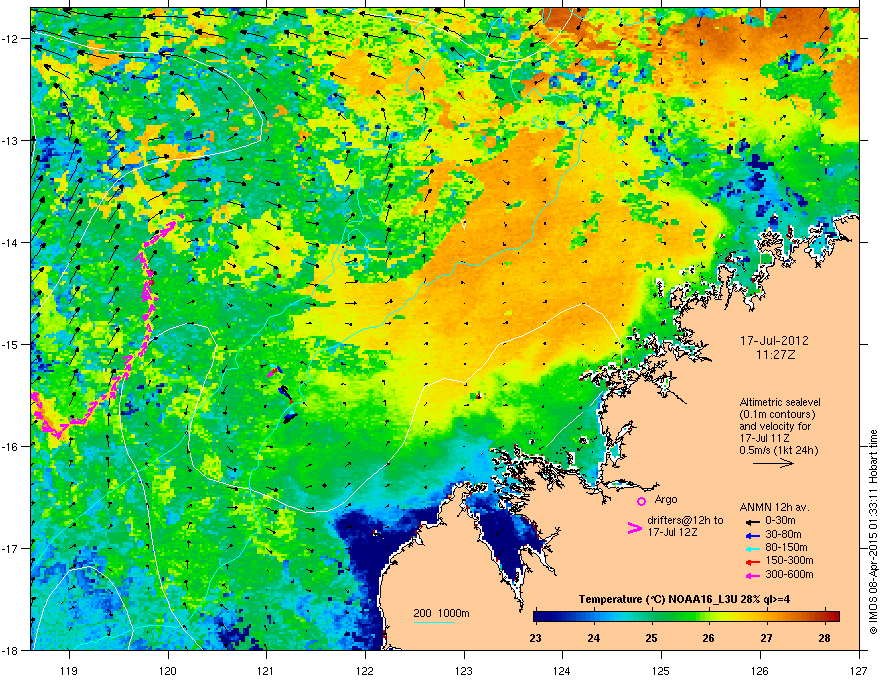
Task: Click the time label 11:27Z
Action: click(775, 355)
